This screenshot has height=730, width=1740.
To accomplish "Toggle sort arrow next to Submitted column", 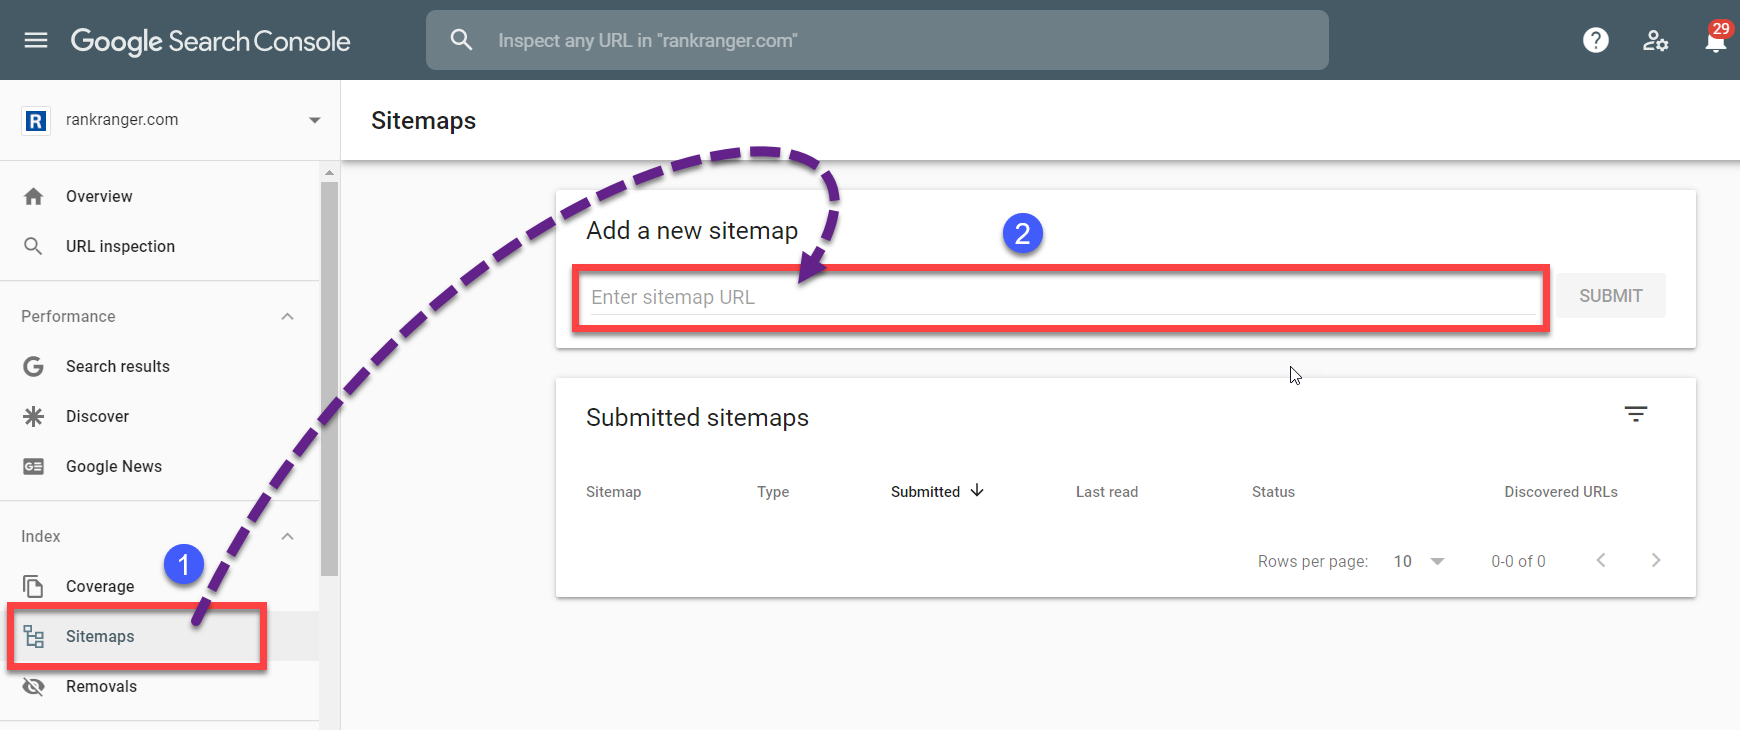I will (977, 490).
